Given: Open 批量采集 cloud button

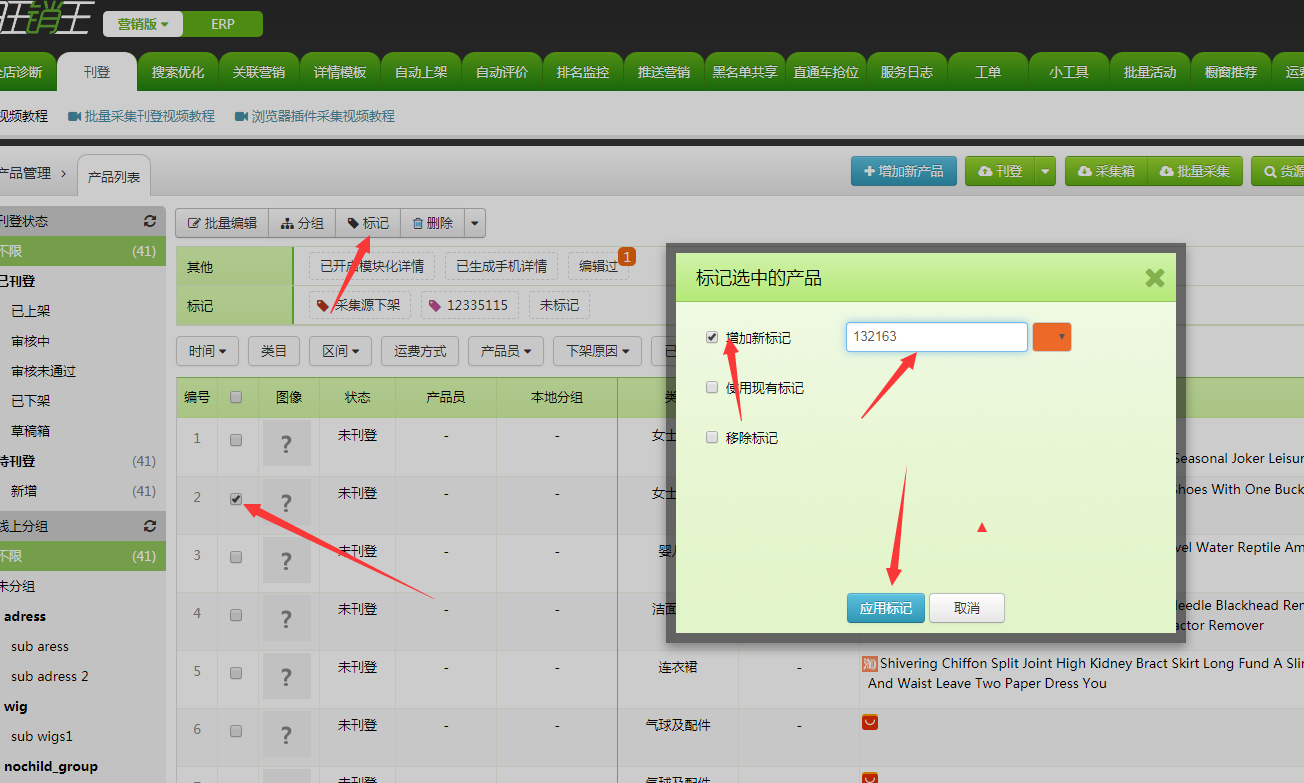Looking at the screenshot, I should point(1194,171).
